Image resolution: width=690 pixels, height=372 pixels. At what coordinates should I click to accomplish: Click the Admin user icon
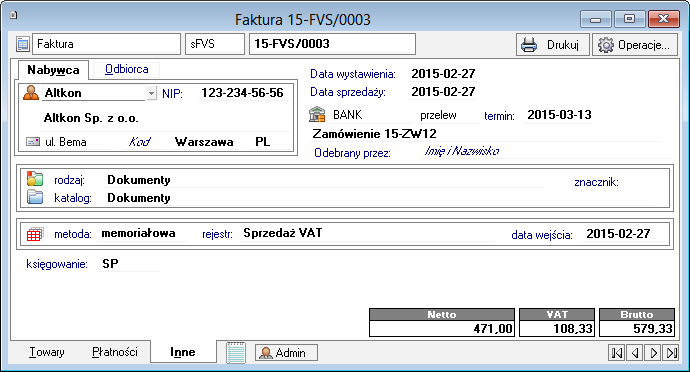point(265,353)
